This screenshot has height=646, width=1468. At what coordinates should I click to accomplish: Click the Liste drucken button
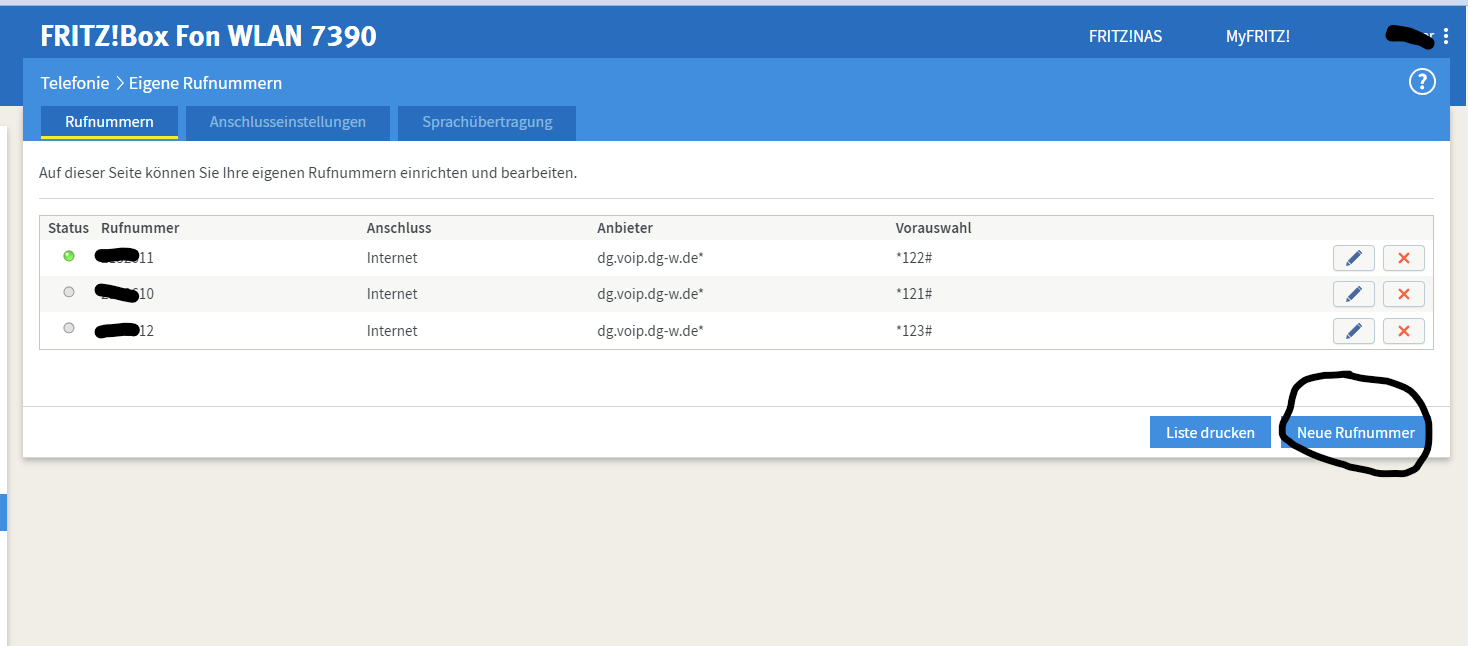1210,432
